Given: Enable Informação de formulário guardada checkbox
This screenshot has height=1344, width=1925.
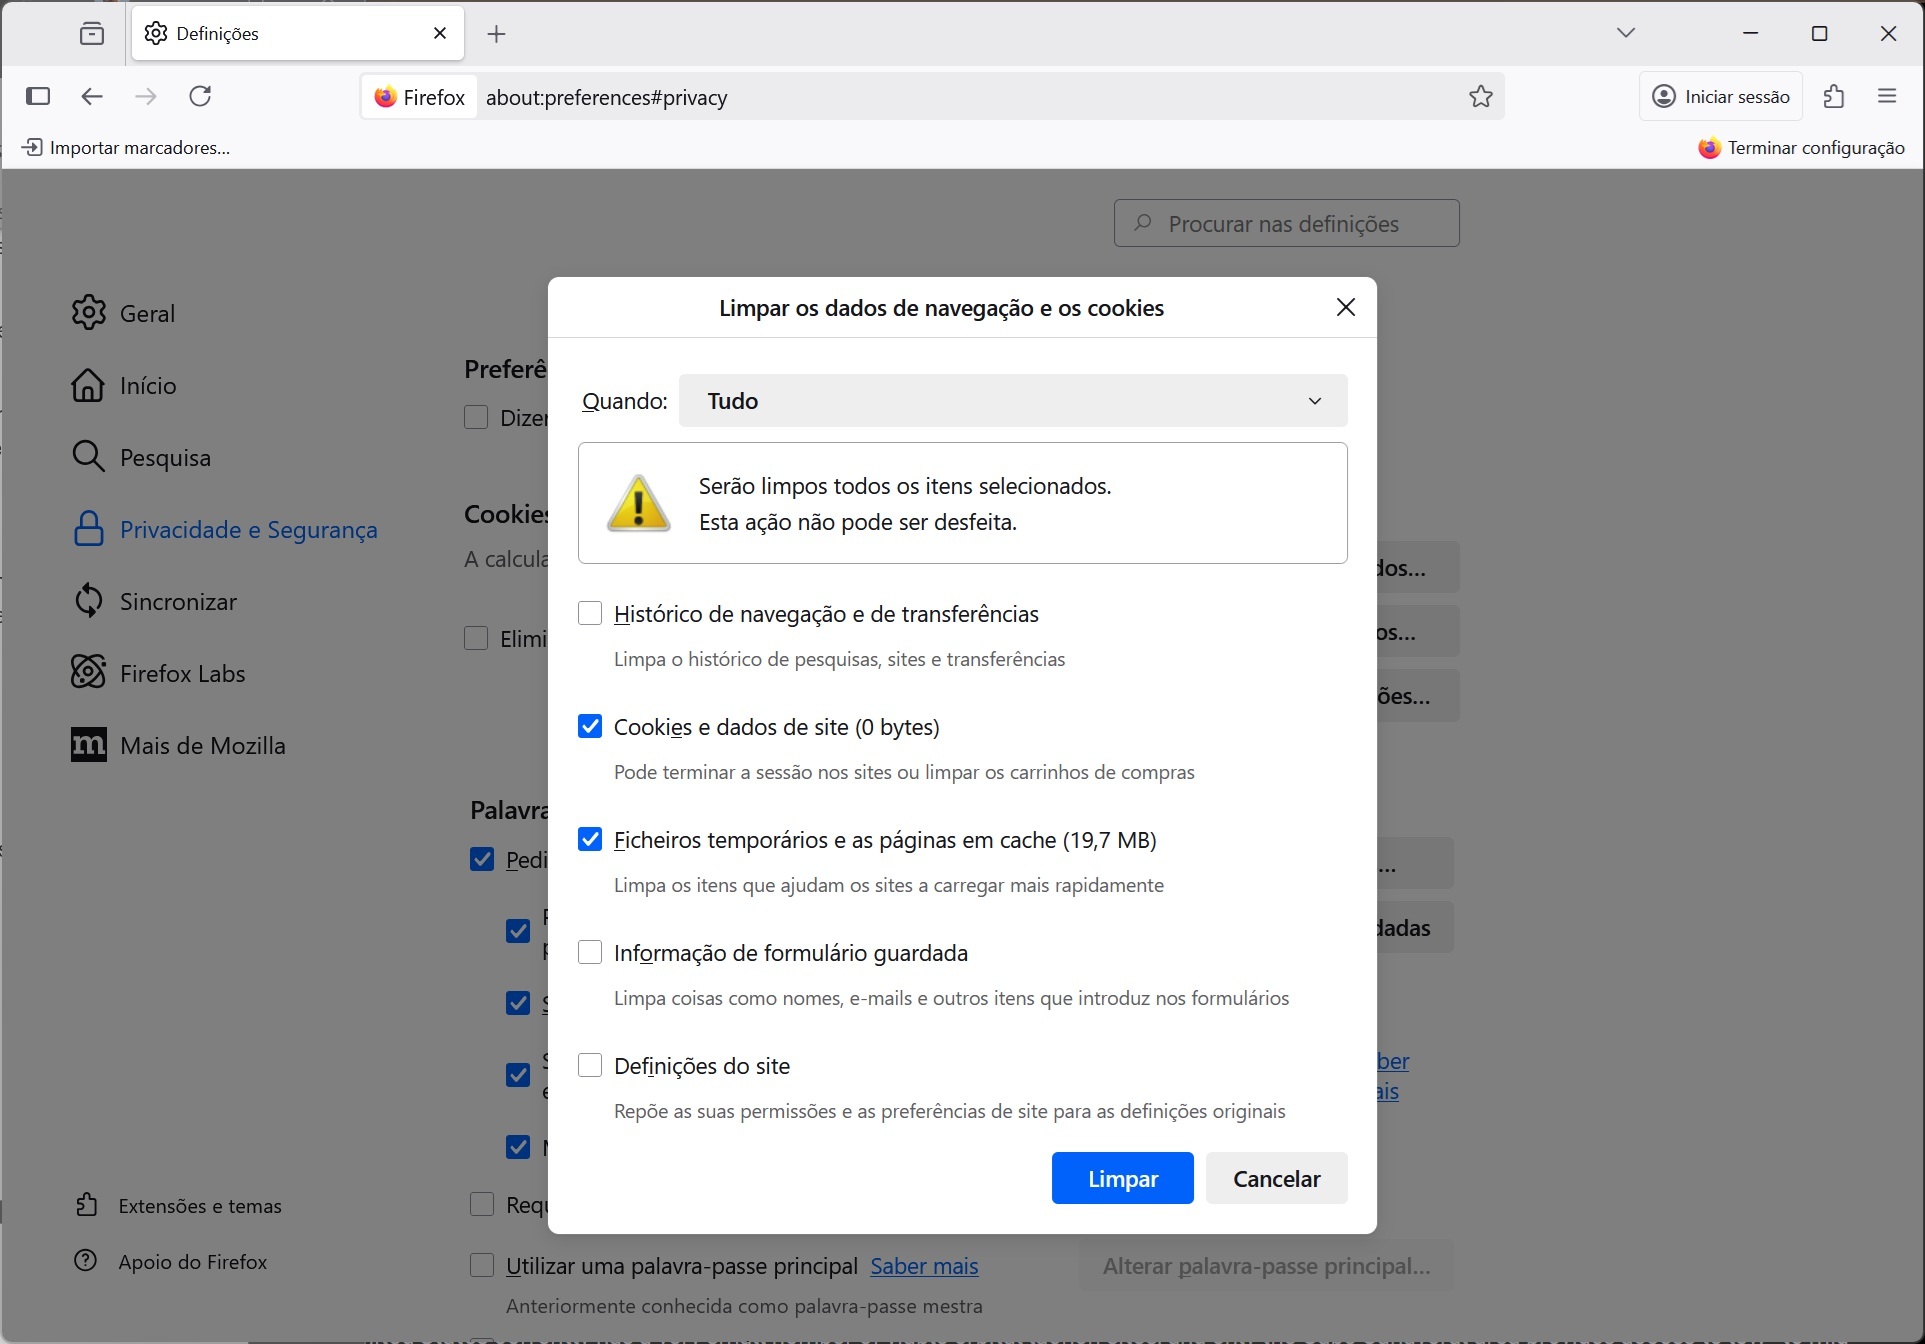Looking at the screenshot, I should (590, 952).
